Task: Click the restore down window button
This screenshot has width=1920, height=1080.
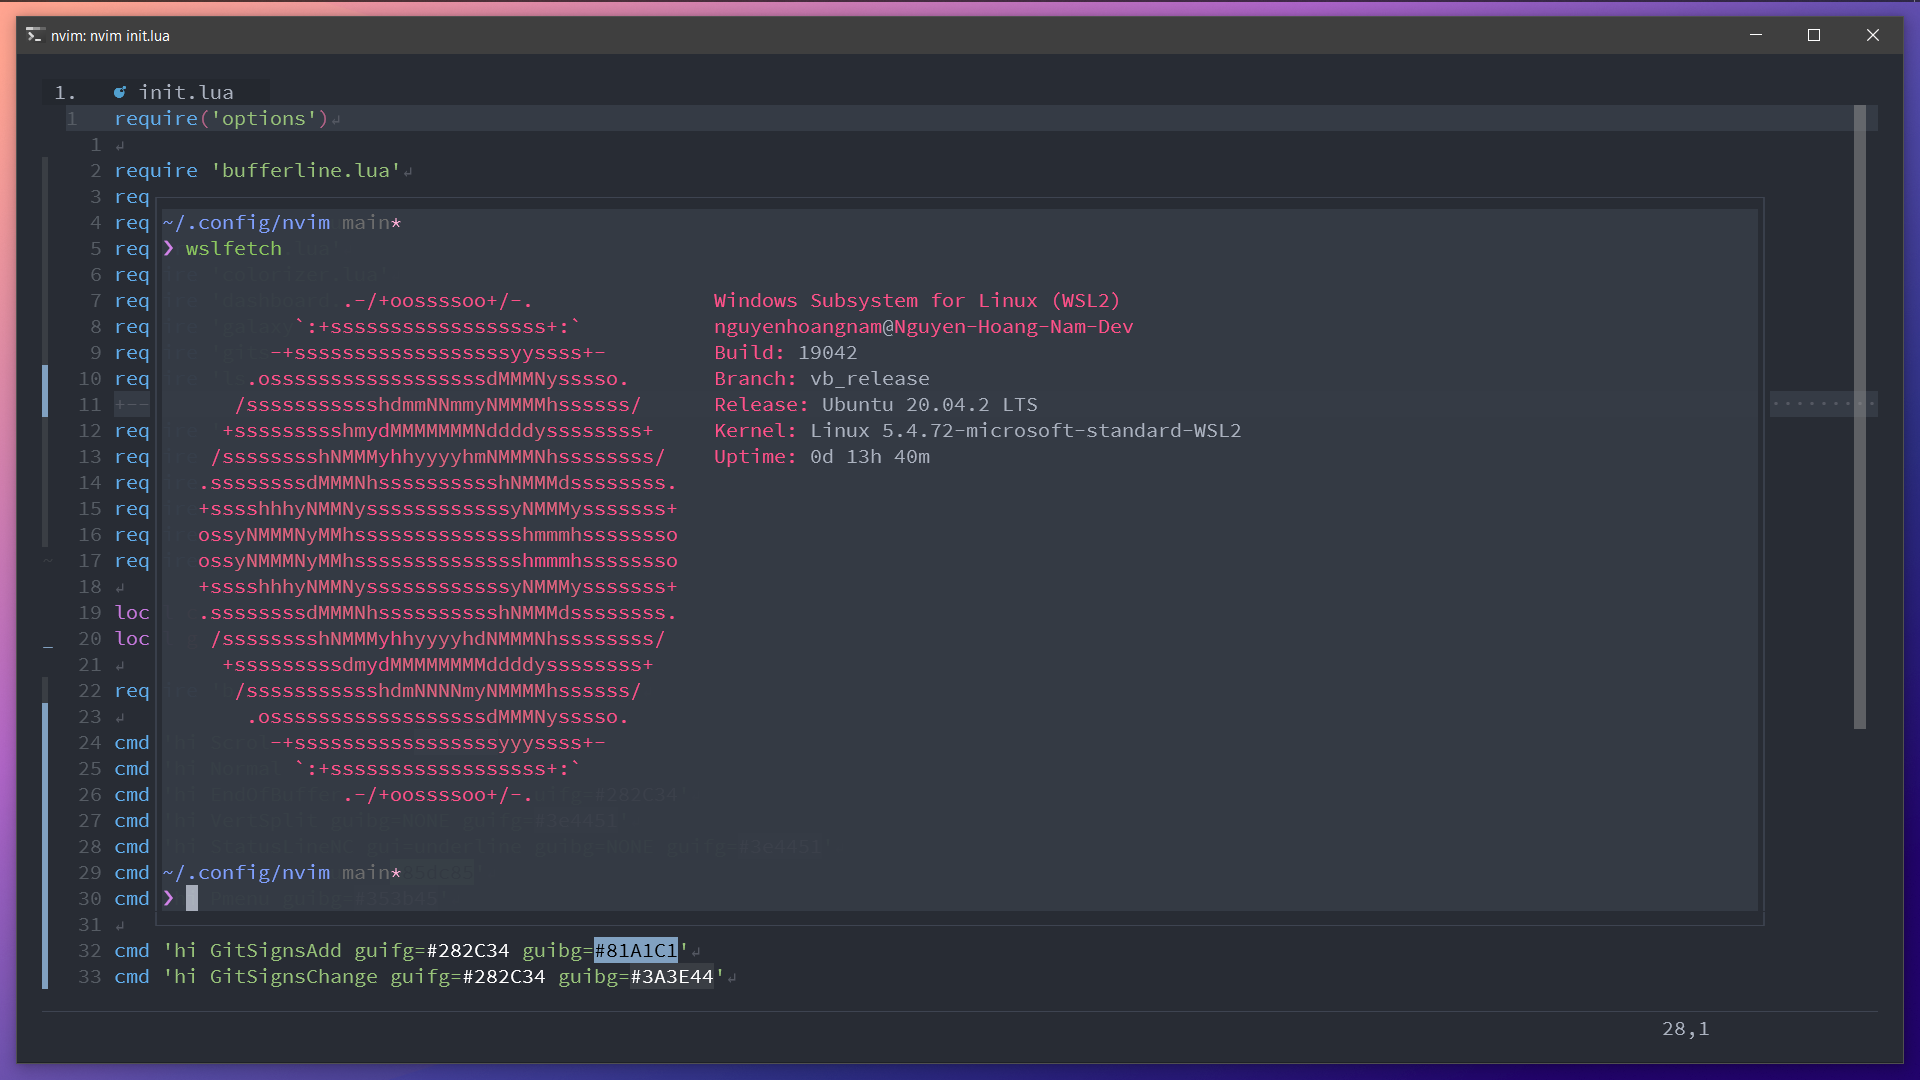Action: (1813, 34)
